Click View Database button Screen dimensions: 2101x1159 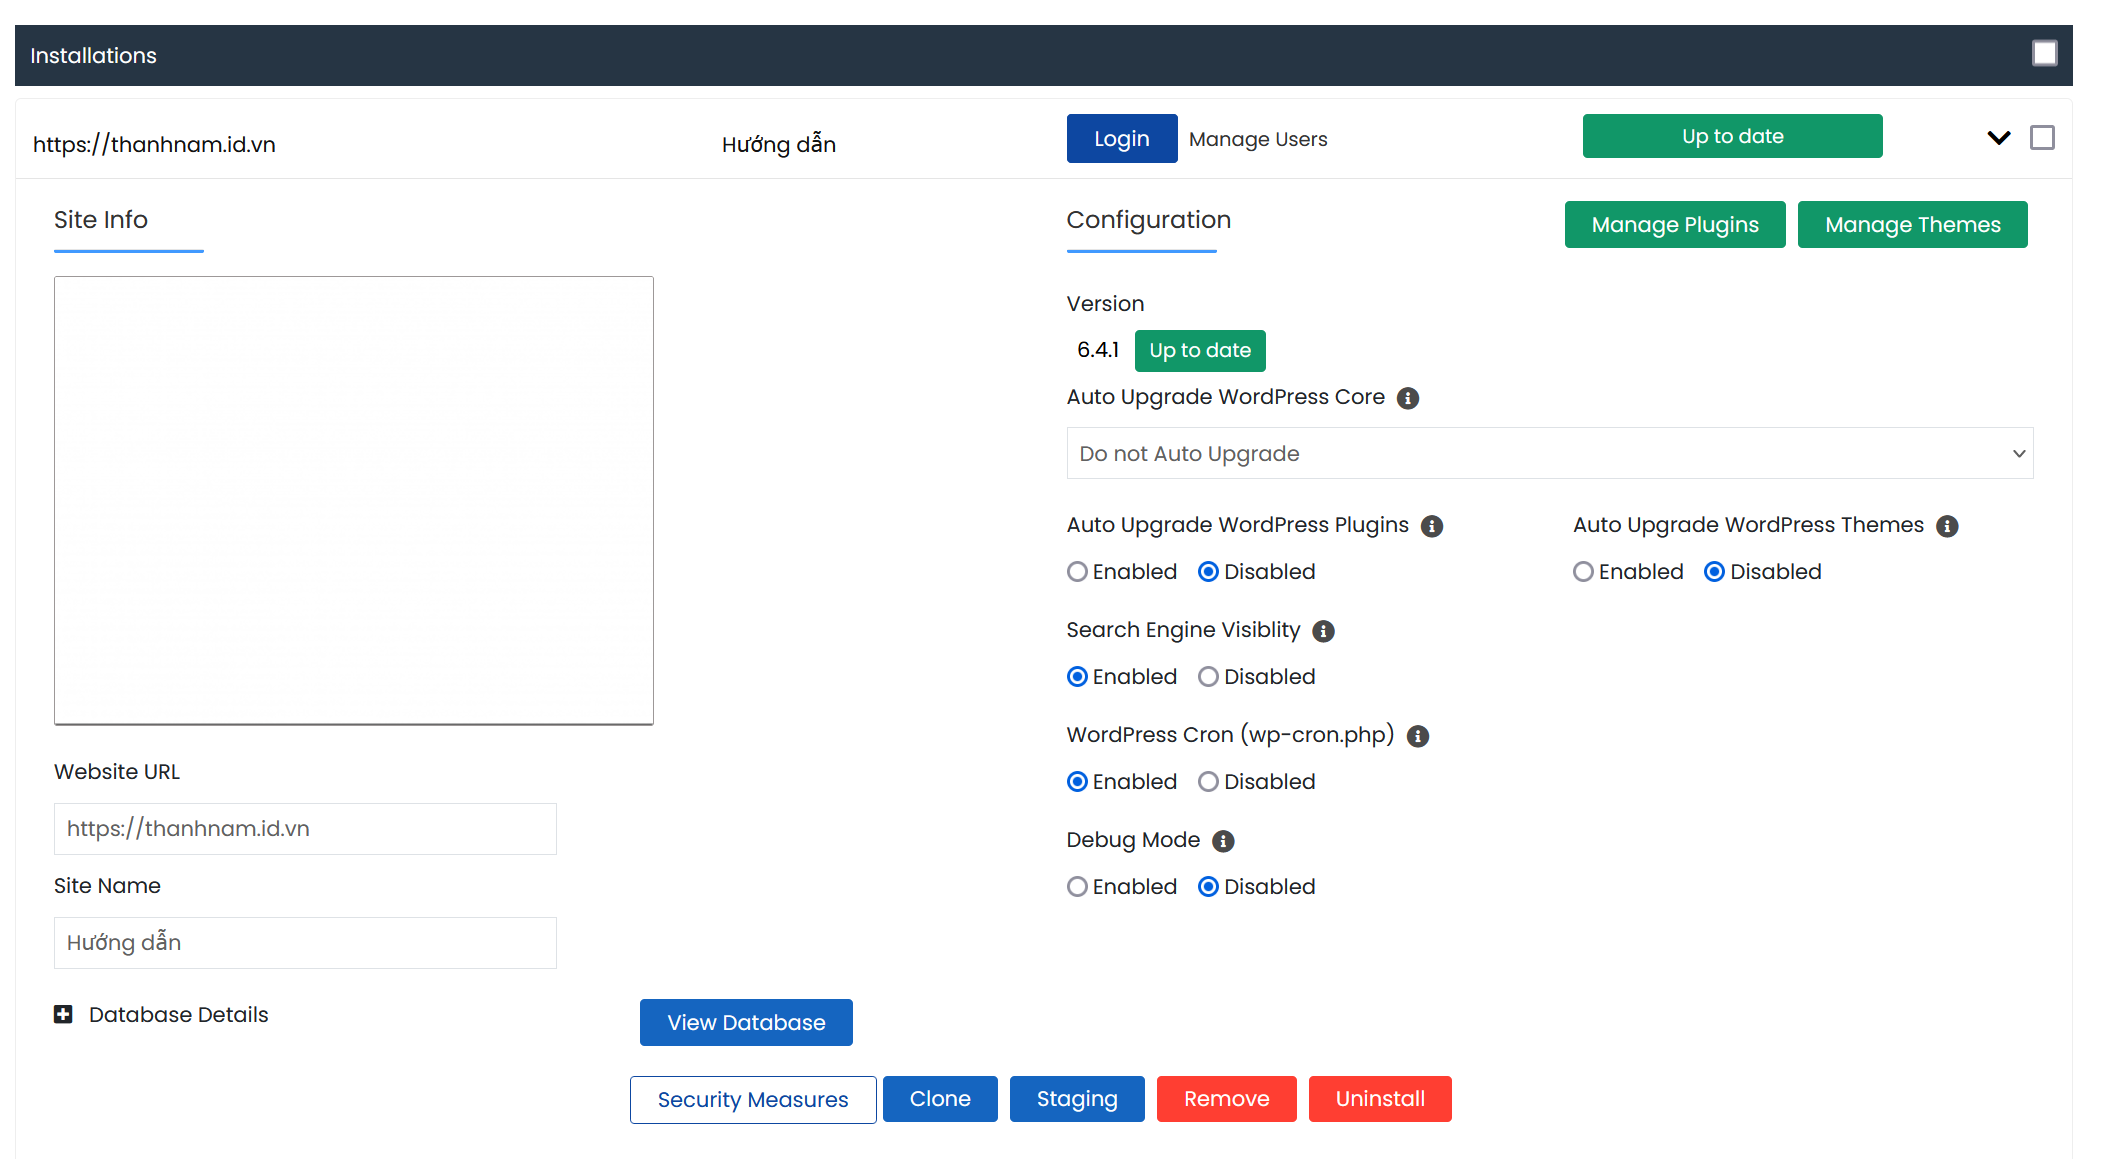(746, 1022)
